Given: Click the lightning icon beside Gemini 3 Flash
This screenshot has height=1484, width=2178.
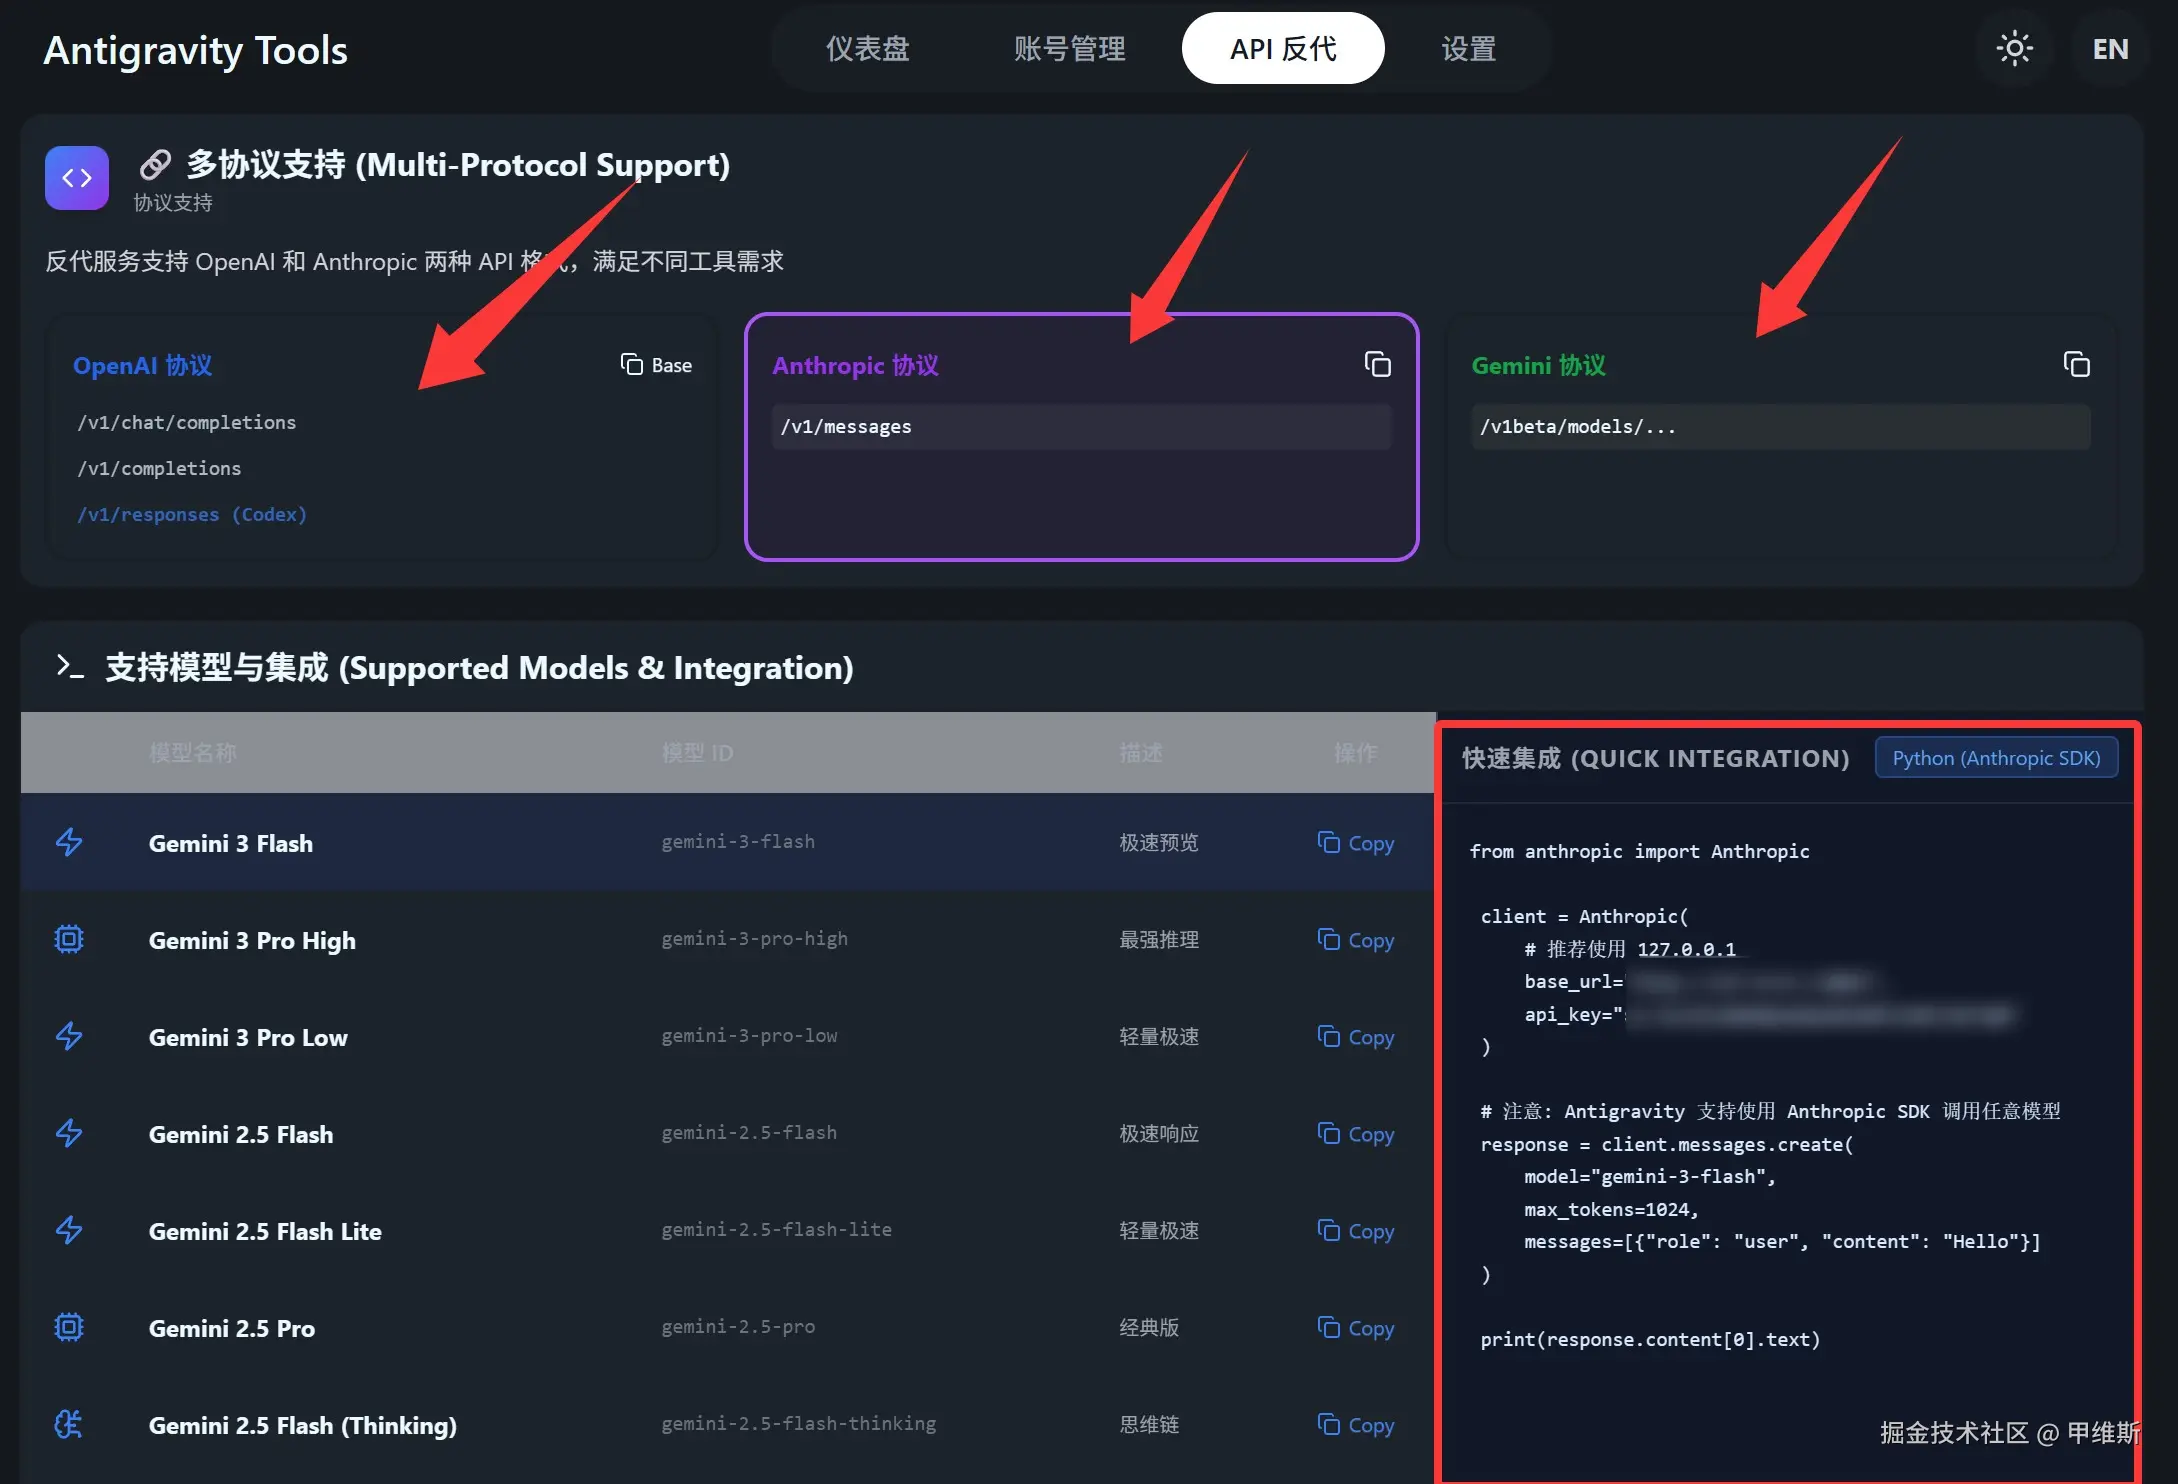Looking at the screenshot, I should pyautogui.click(x=69, y=842).
